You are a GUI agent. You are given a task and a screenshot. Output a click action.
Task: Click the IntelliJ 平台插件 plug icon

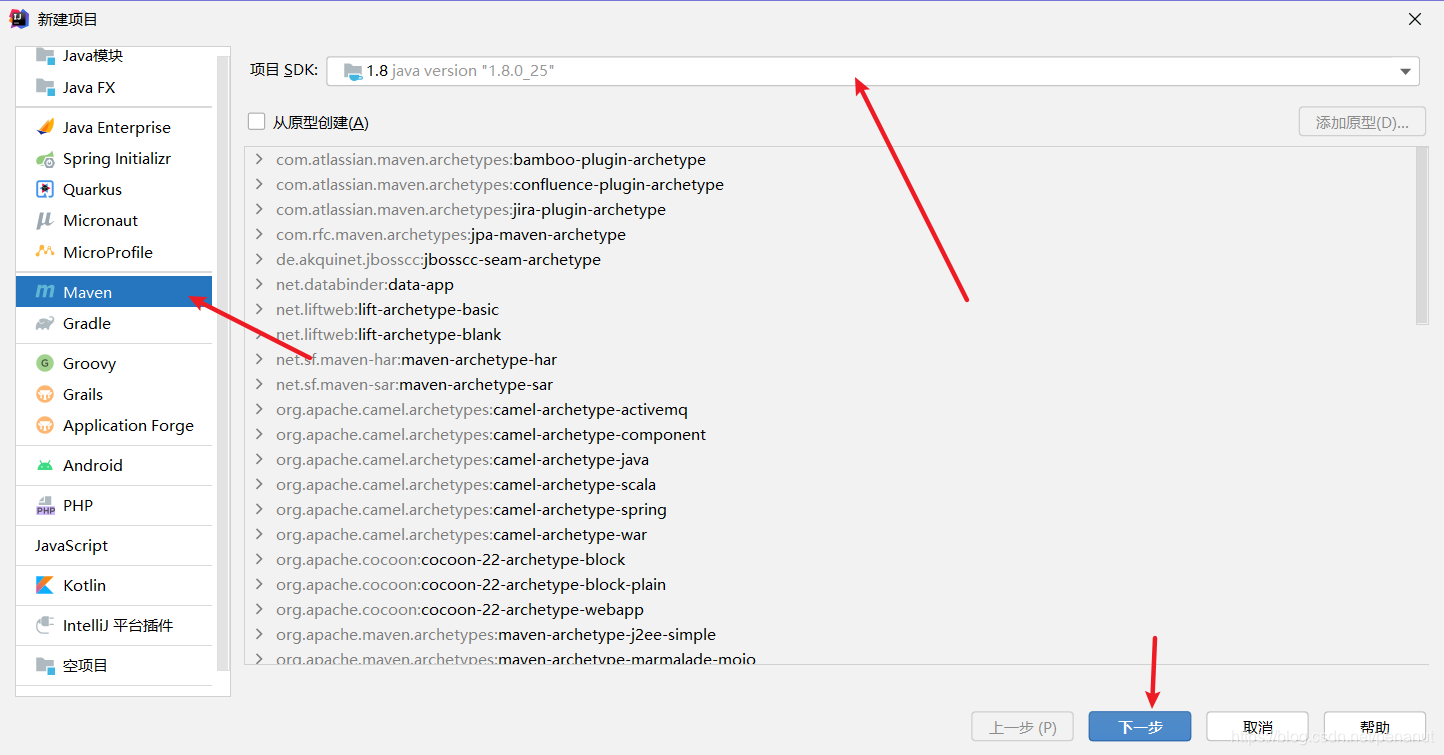tap(45, 625)
